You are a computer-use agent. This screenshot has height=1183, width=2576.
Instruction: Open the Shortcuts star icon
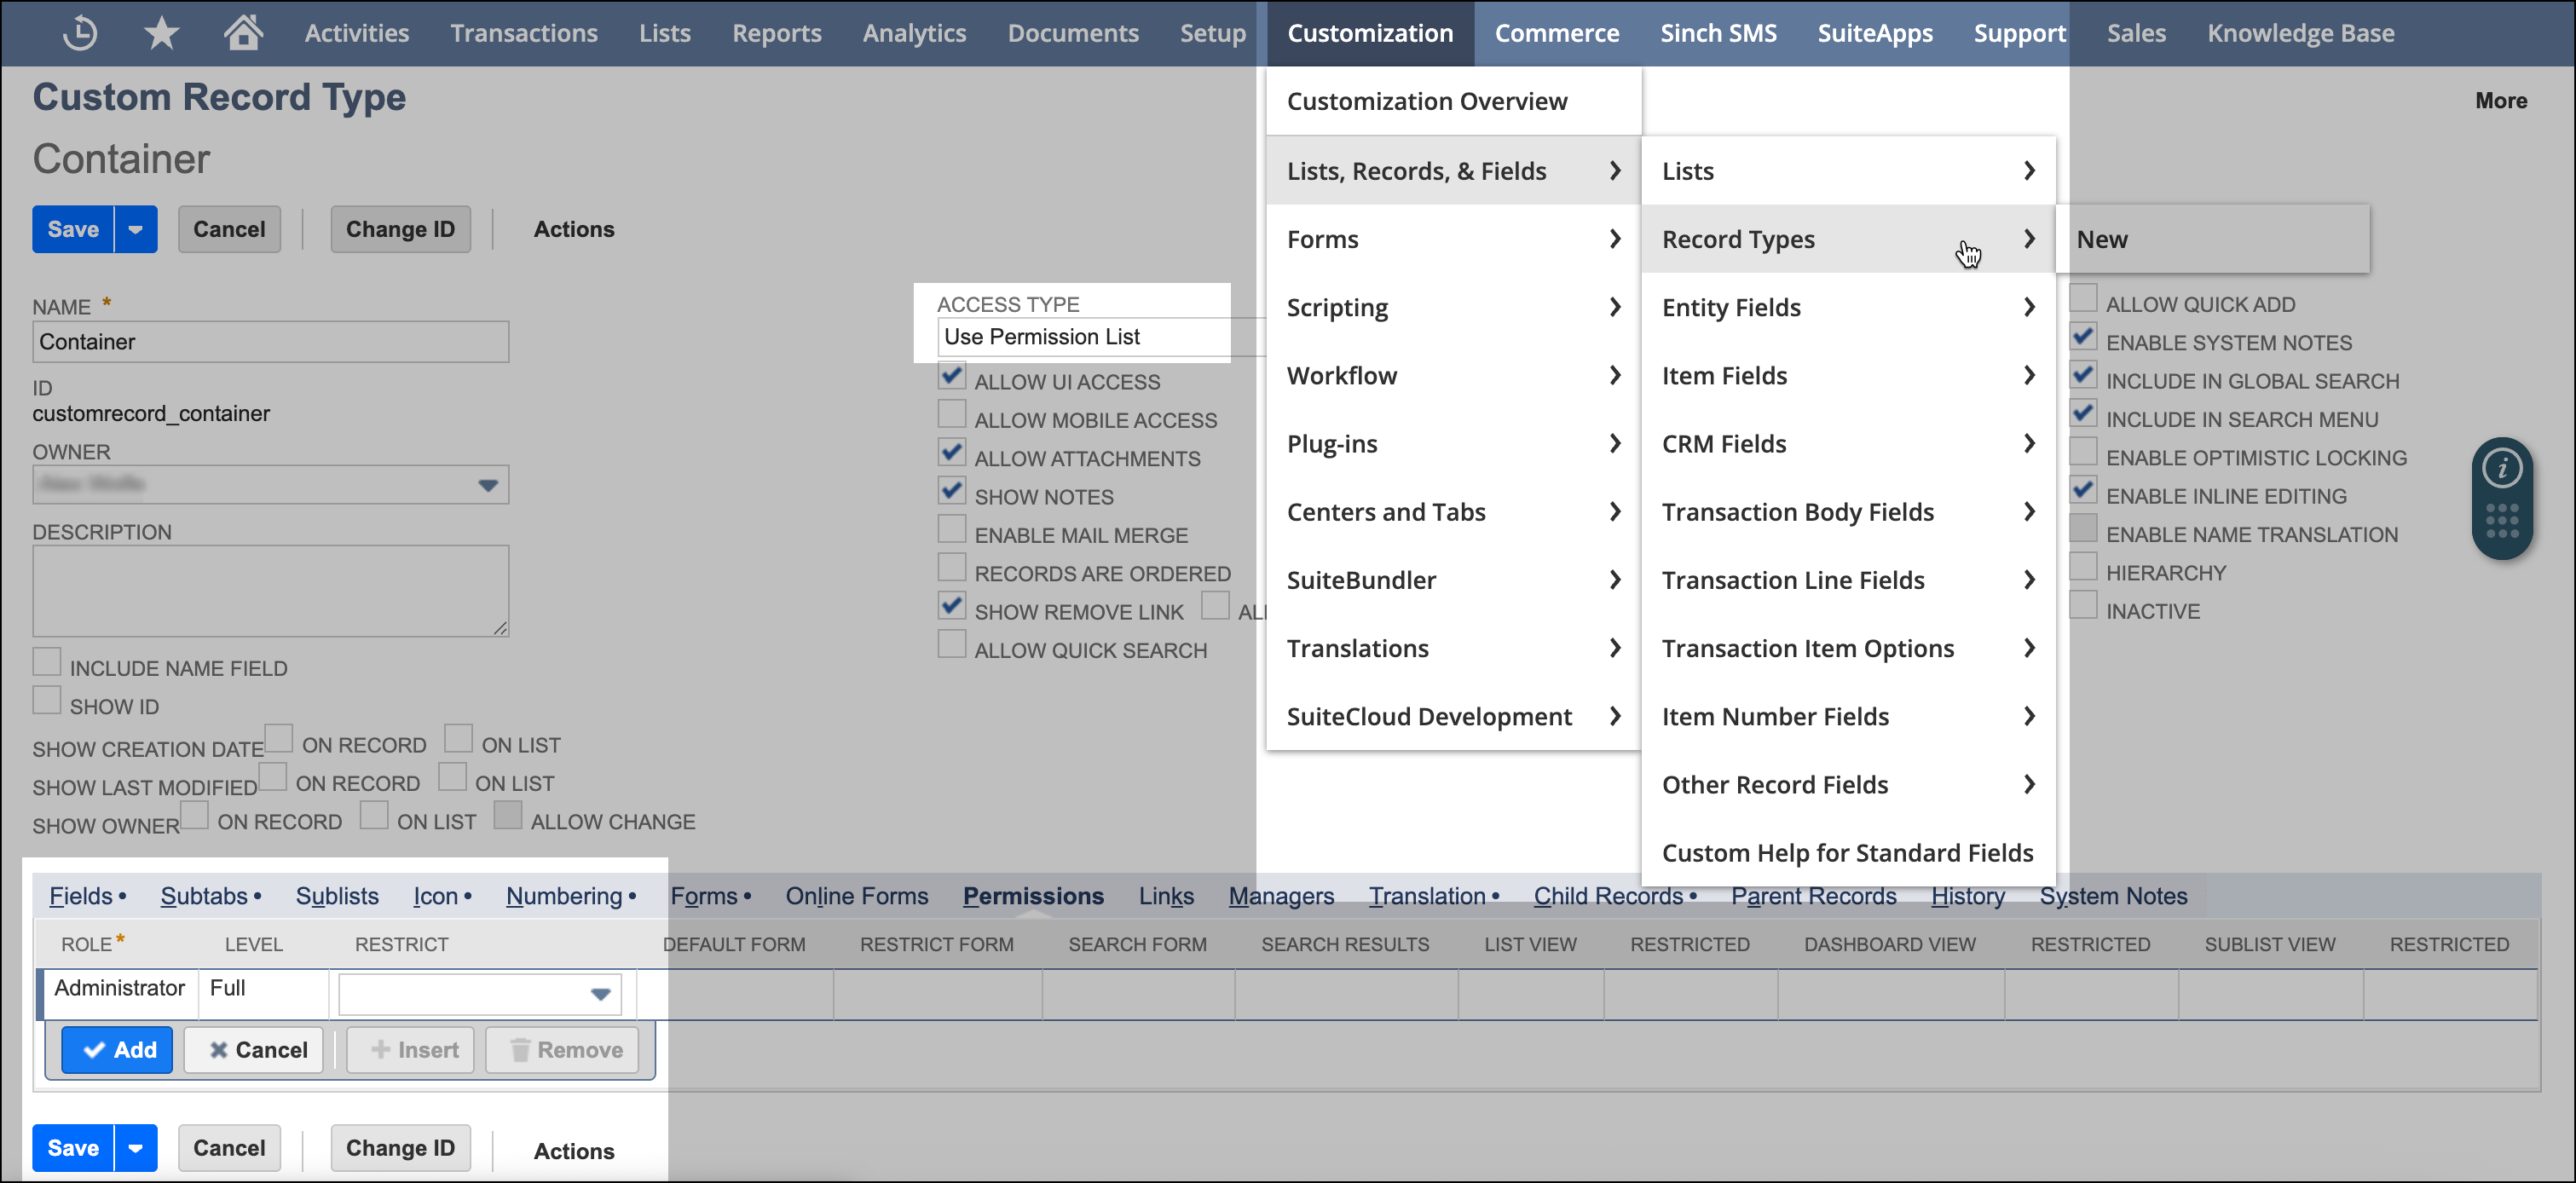tap(161, 33)
